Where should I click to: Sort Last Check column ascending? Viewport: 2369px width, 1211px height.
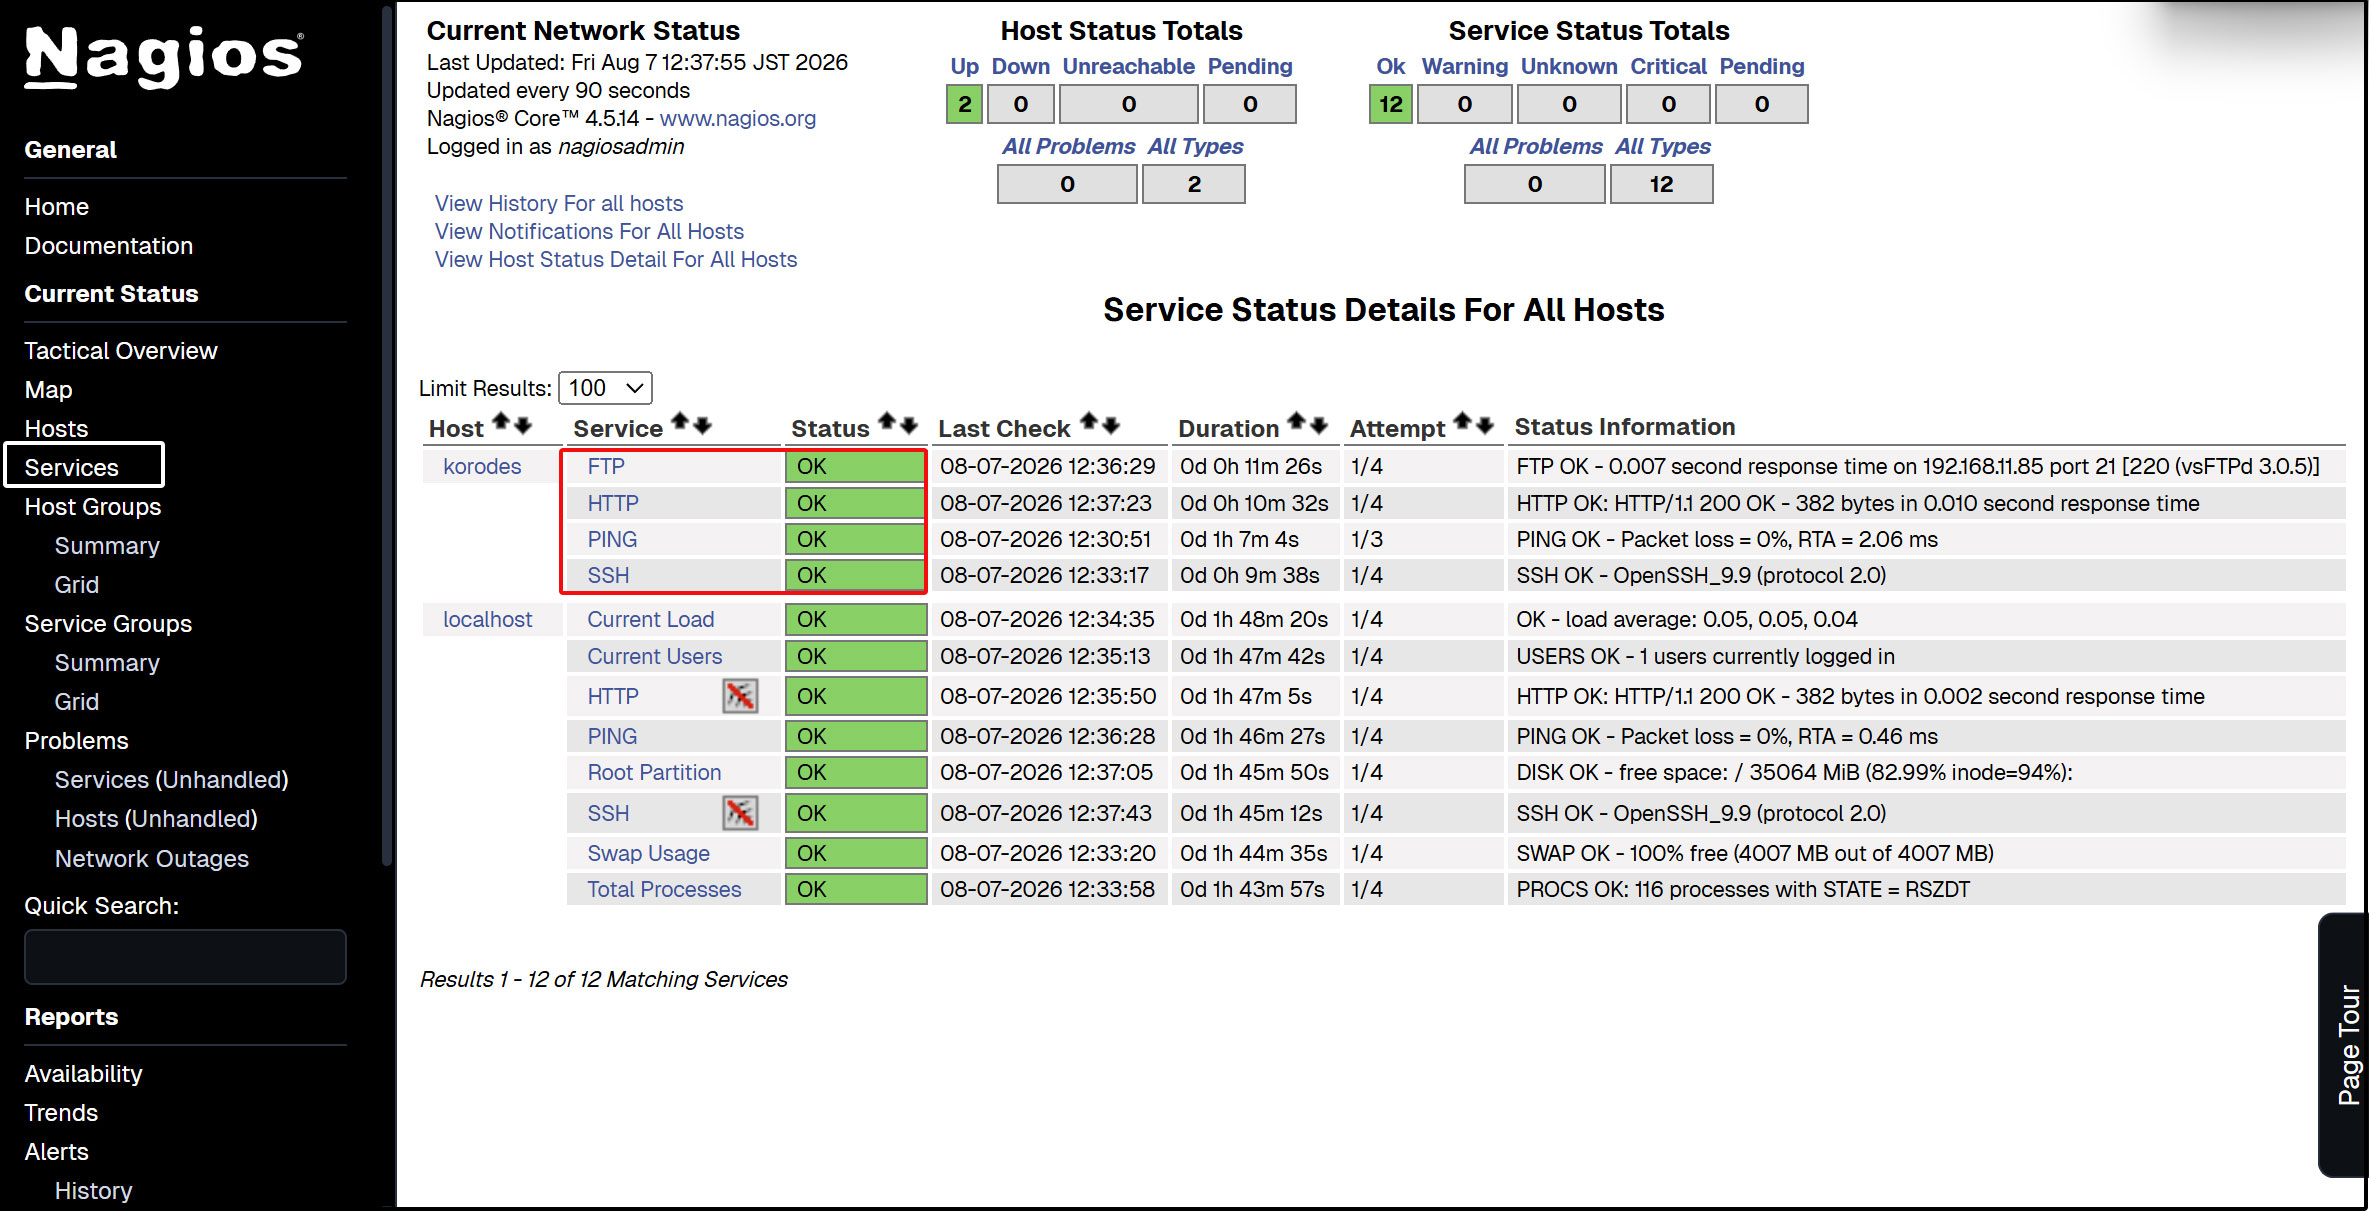[x=1089, y=421]
